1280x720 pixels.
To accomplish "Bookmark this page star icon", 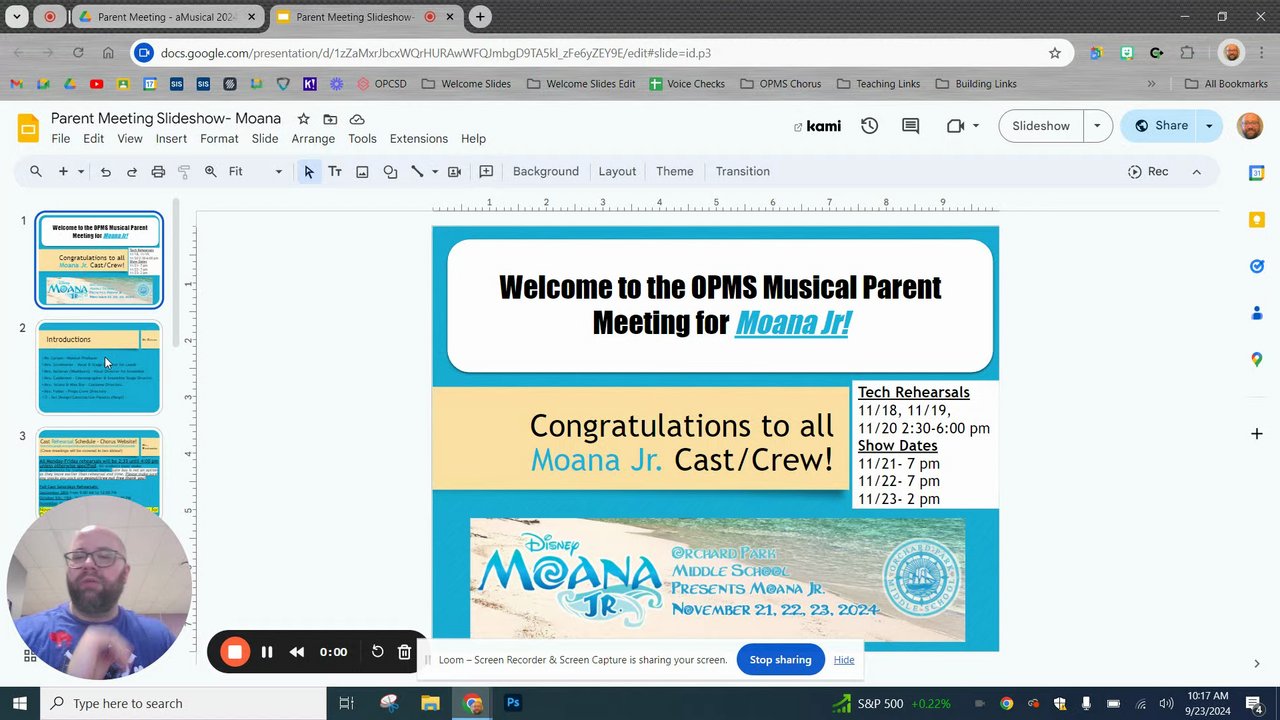I will click(1054, 53).
